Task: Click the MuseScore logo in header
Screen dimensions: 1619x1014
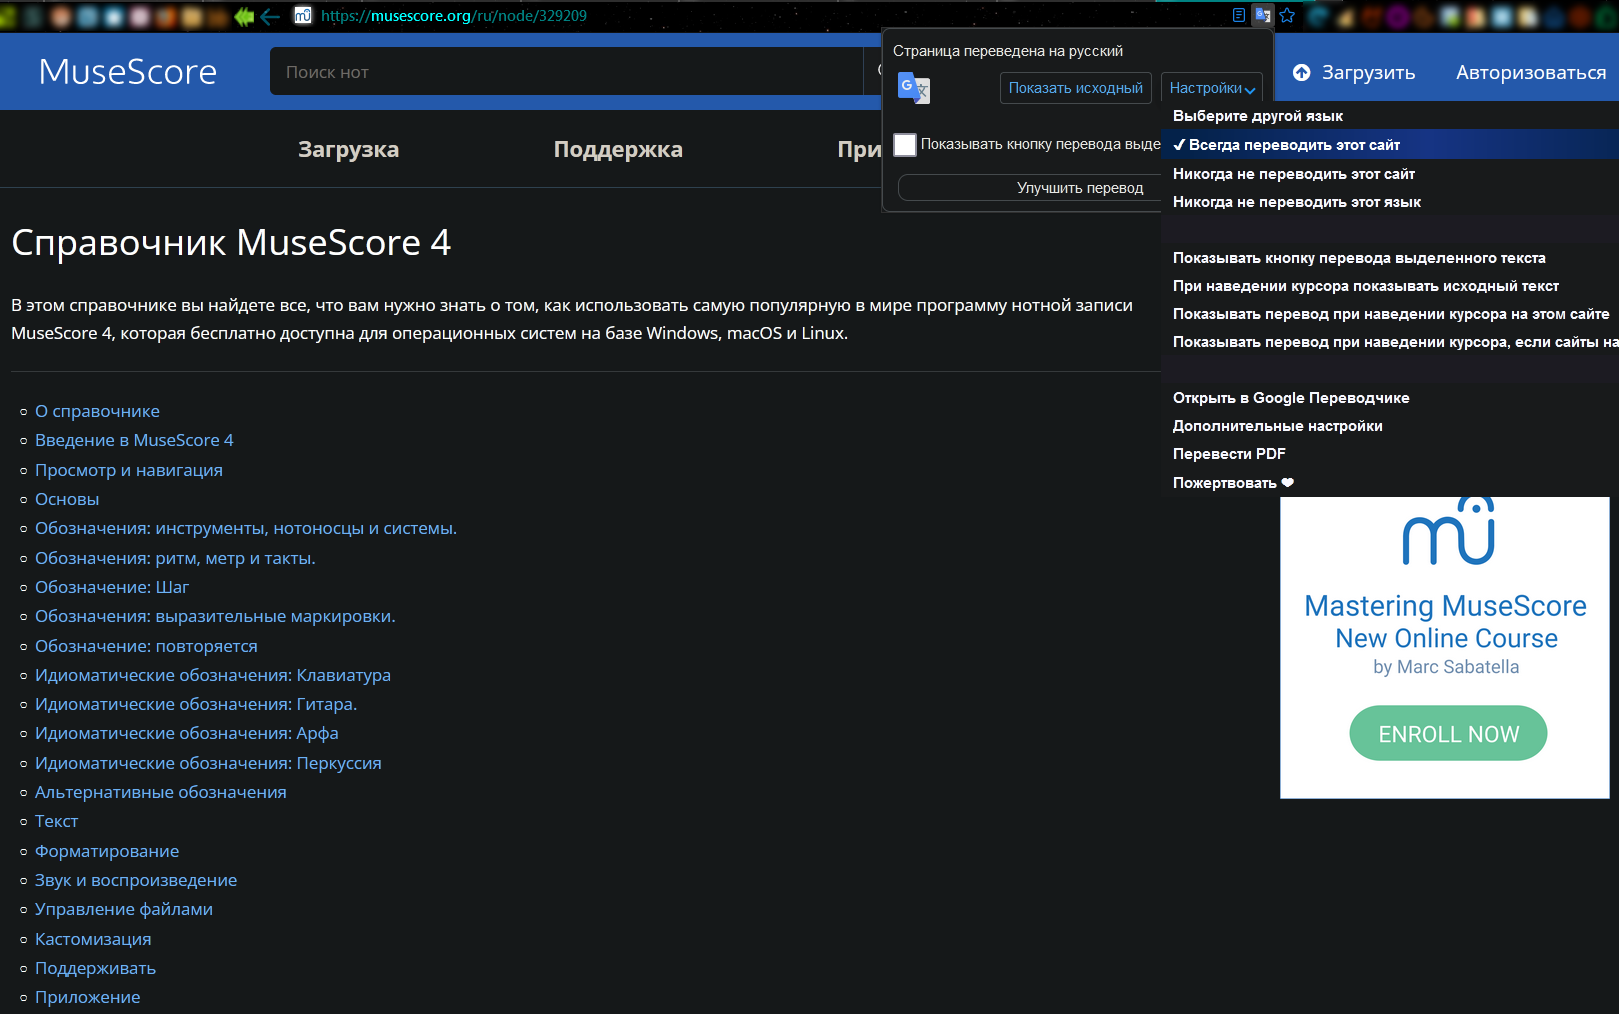Action: click(x=128, y=72)
